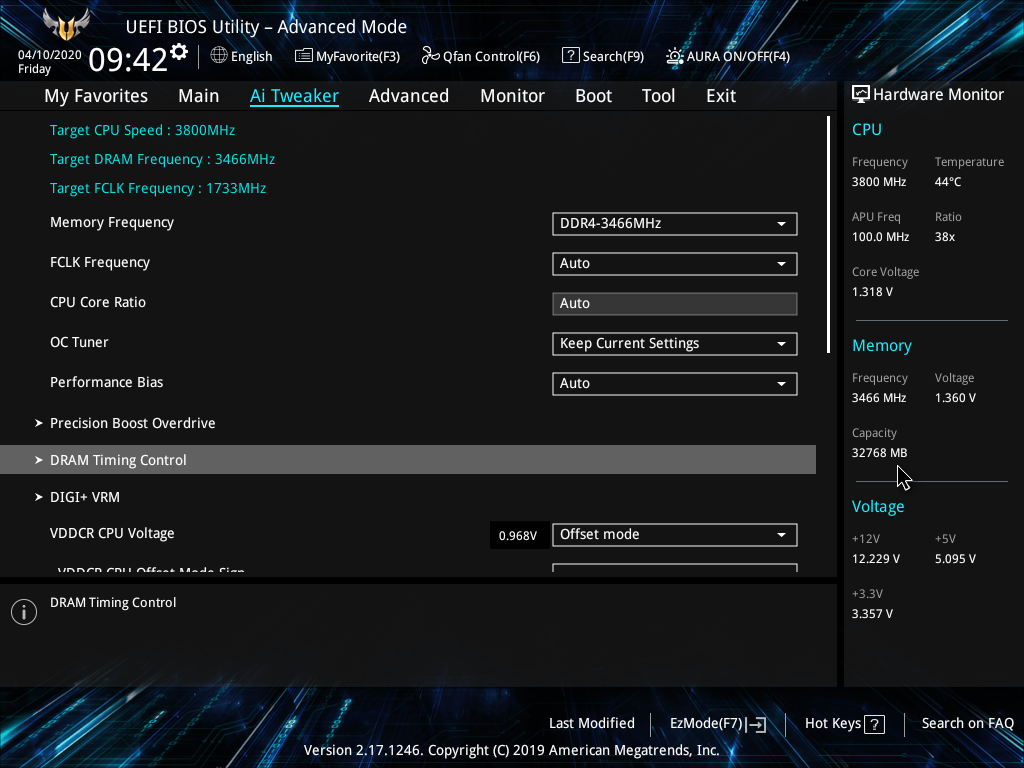Open the Tool tab

tap(658, 96)
